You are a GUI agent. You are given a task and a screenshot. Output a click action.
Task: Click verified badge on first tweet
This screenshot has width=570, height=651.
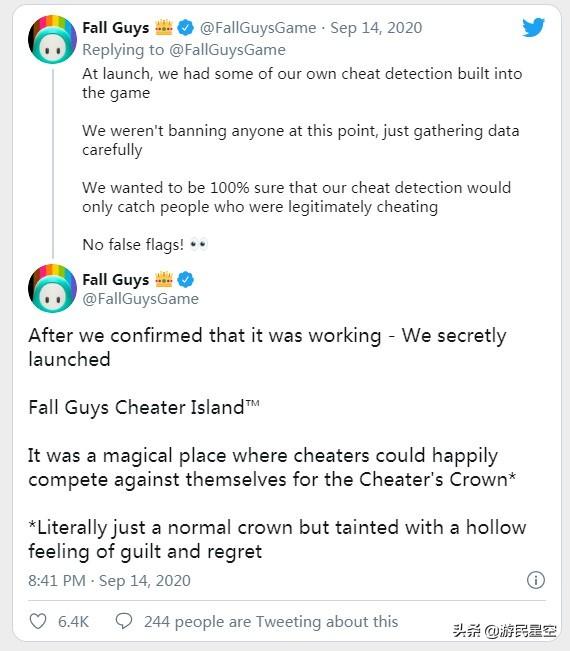(x=185, y=28)
